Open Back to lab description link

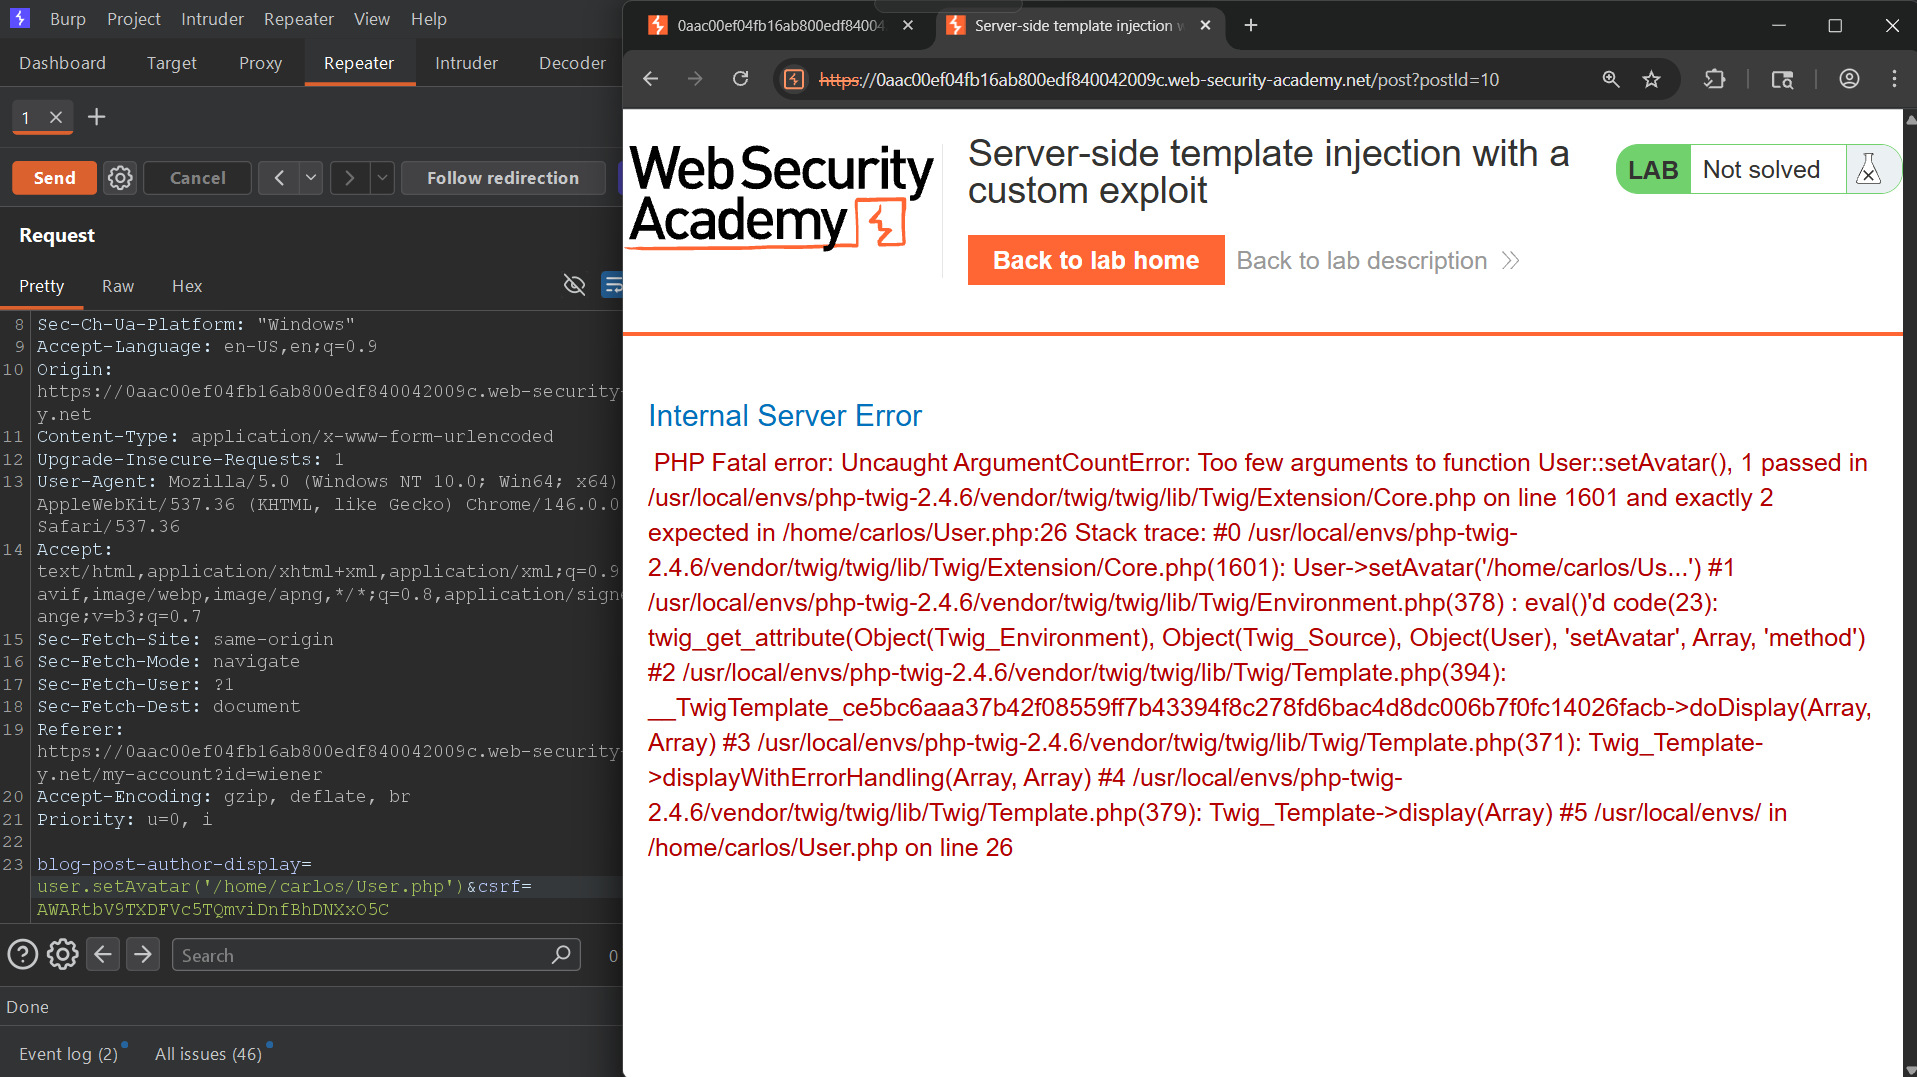(x=1378, y=261)
